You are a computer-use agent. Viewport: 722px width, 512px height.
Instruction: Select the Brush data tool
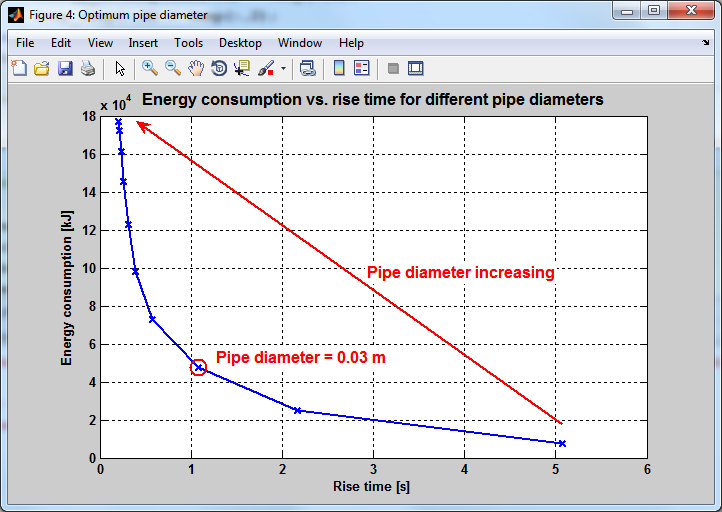[x=266, y=68]
